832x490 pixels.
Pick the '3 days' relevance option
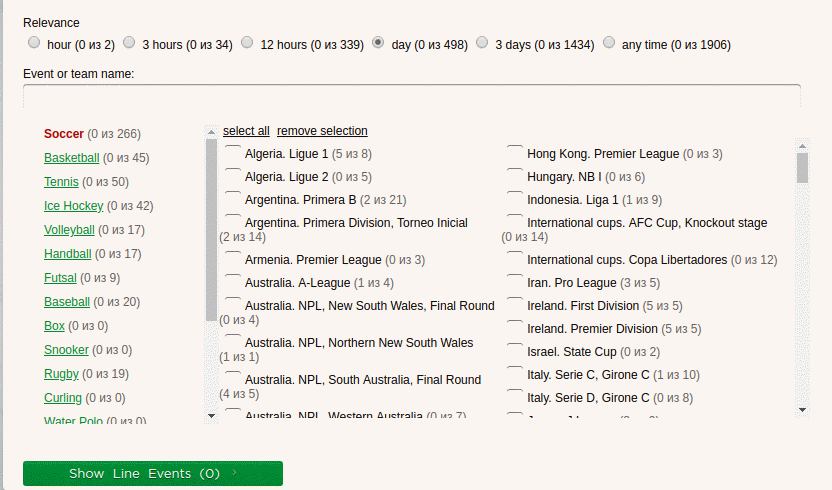click(x=482, y=43)
